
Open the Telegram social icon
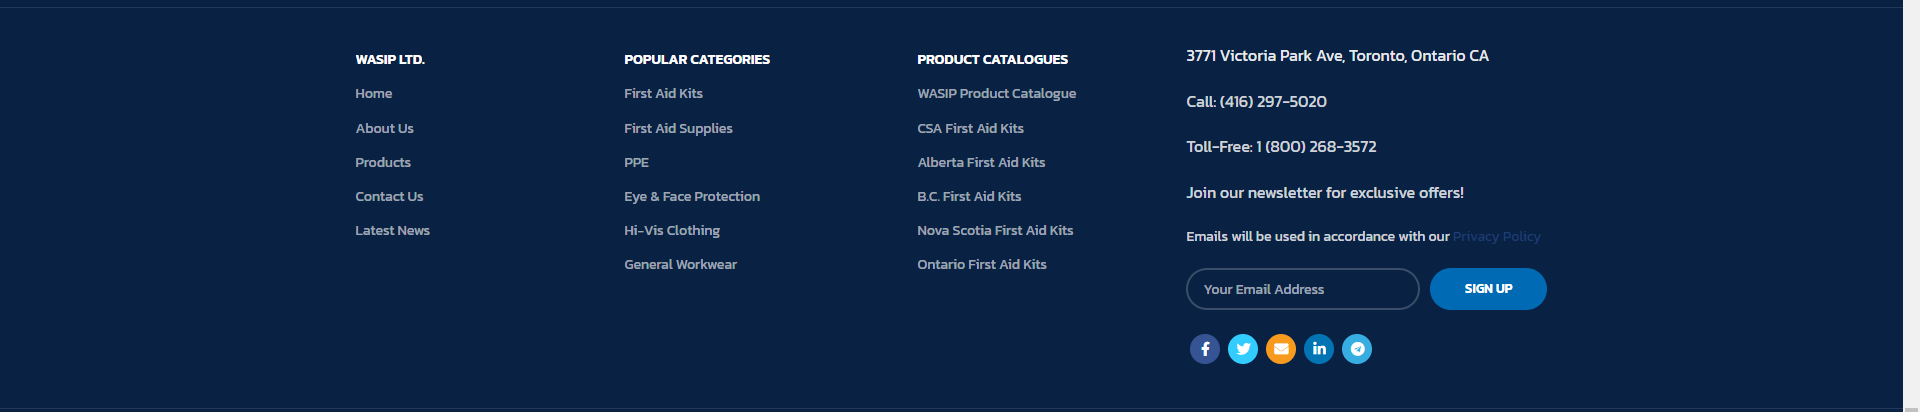1357,349
